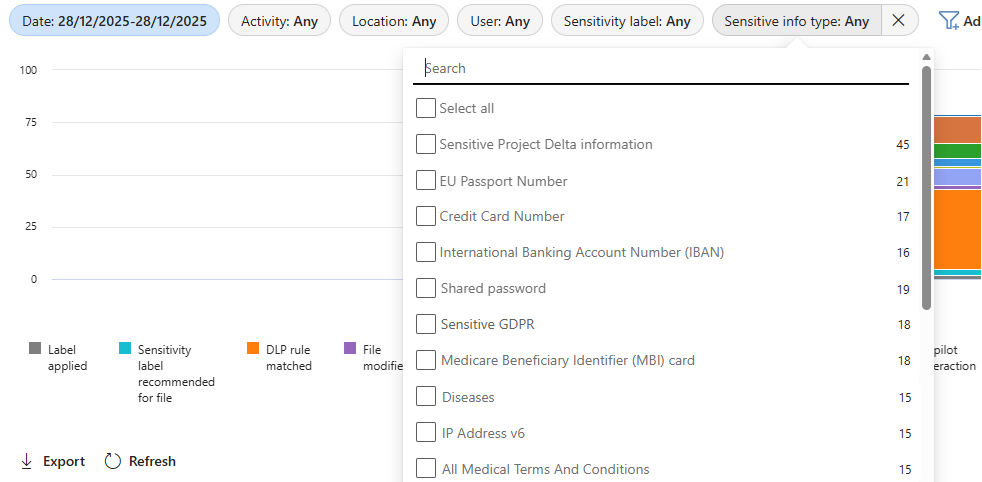
Task: Expand the User filter dropdown
Action: point(500,21)
